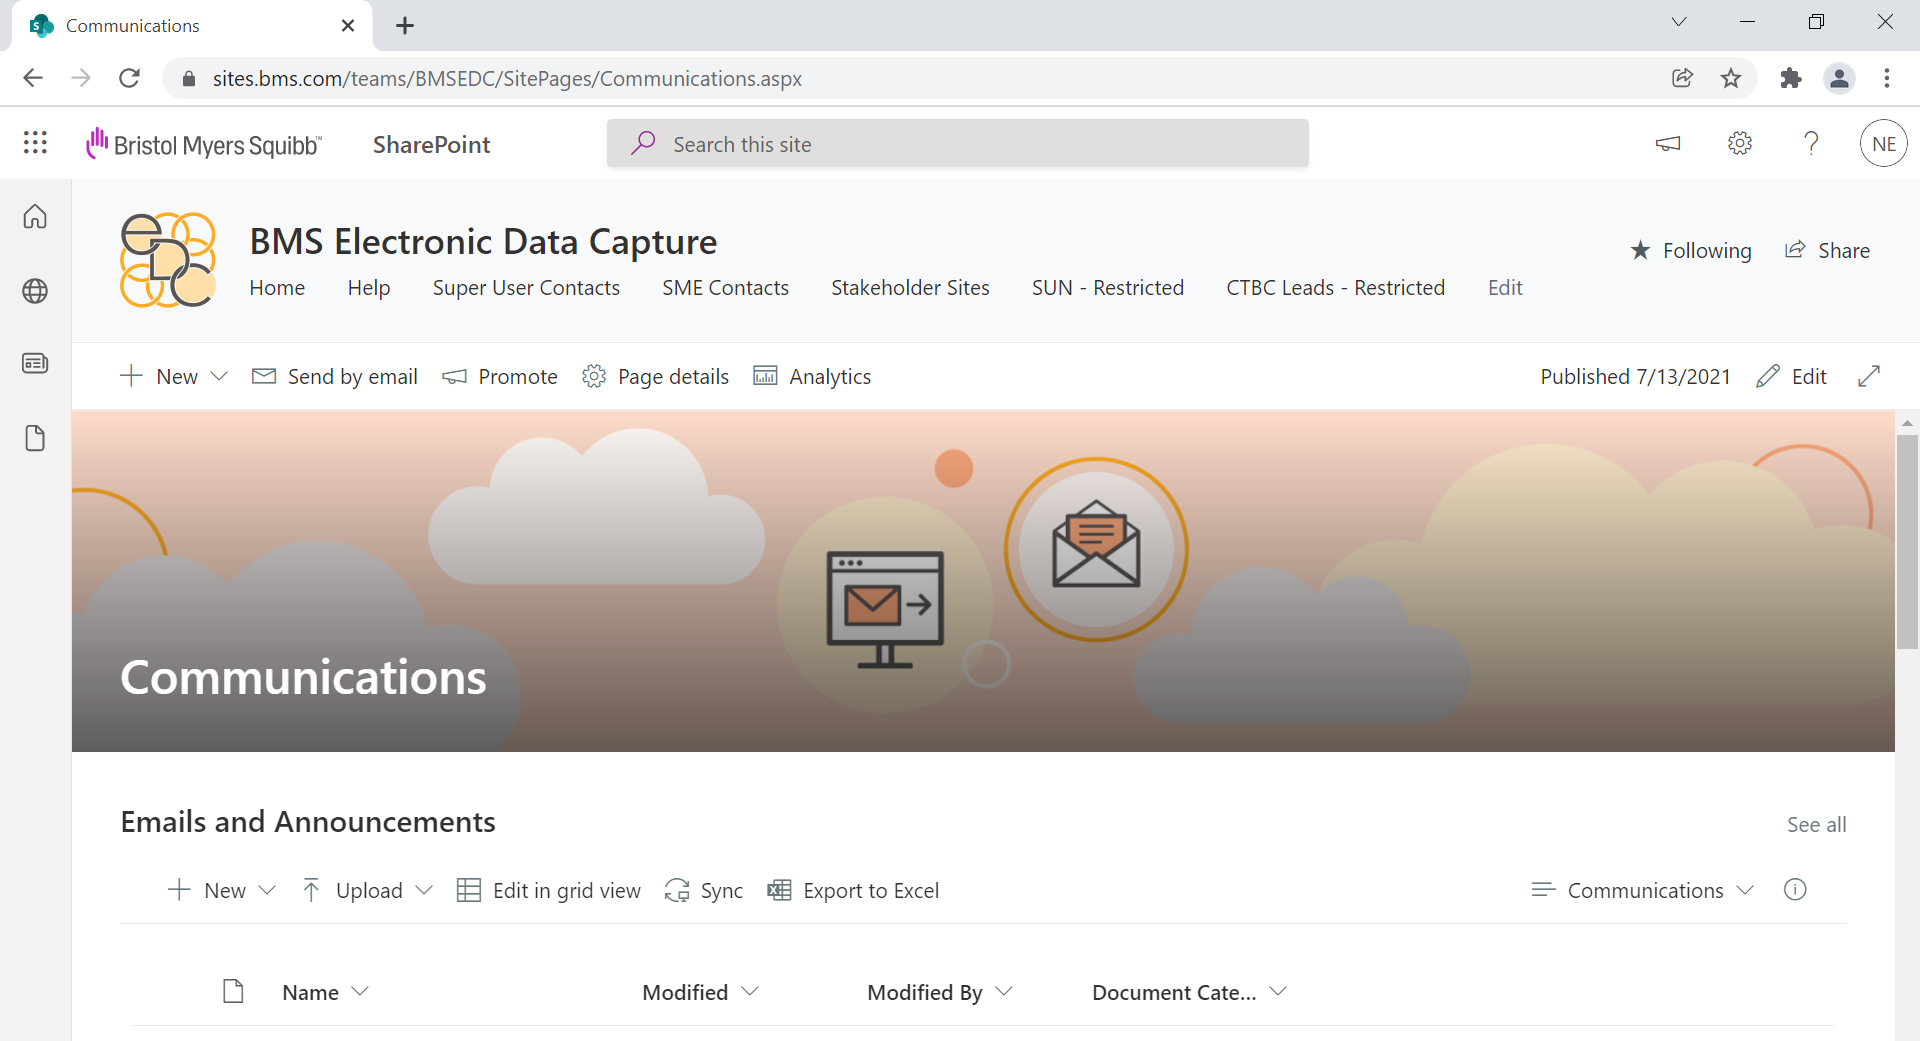Open the app launcher waffle icon

tap(35, 143)
